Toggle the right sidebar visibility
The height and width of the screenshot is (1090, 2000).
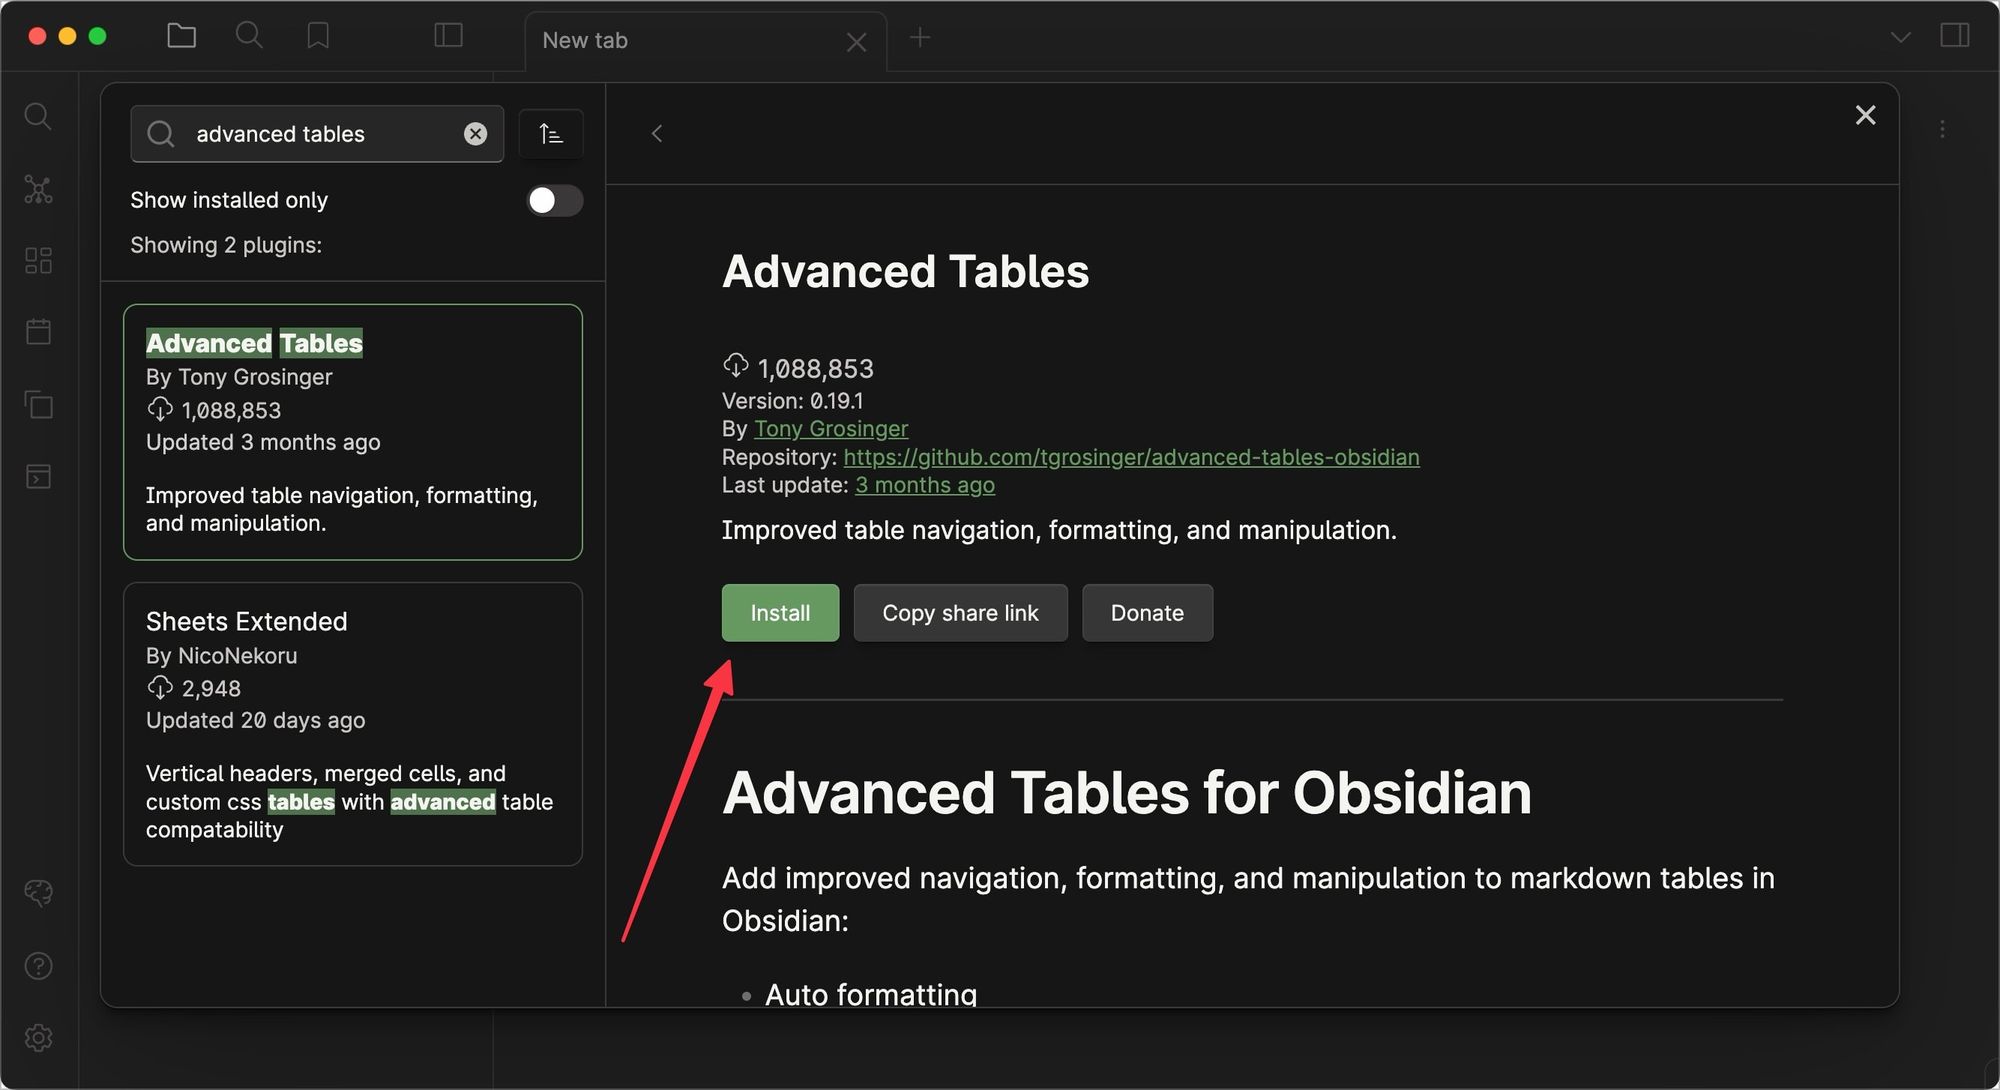pos(1952,35)
